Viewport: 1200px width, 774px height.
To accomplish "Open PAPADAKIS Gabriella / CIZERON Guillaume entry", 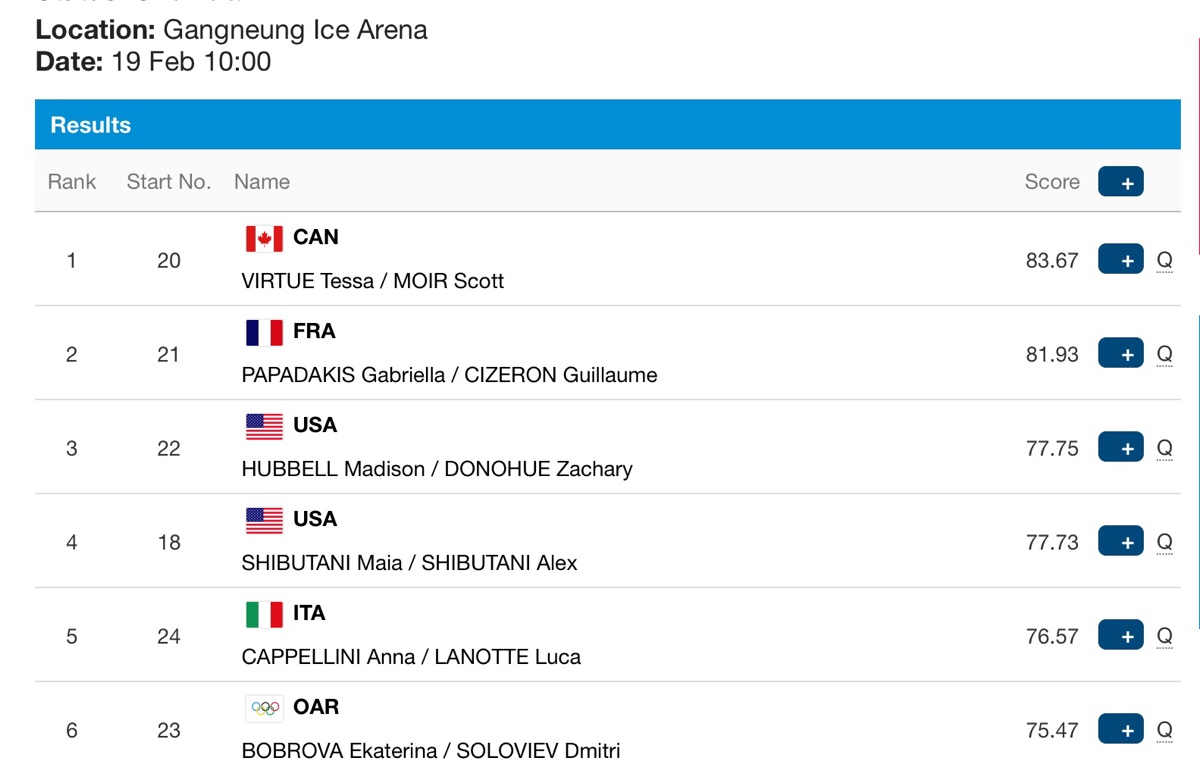I will (x=449, y=375).
